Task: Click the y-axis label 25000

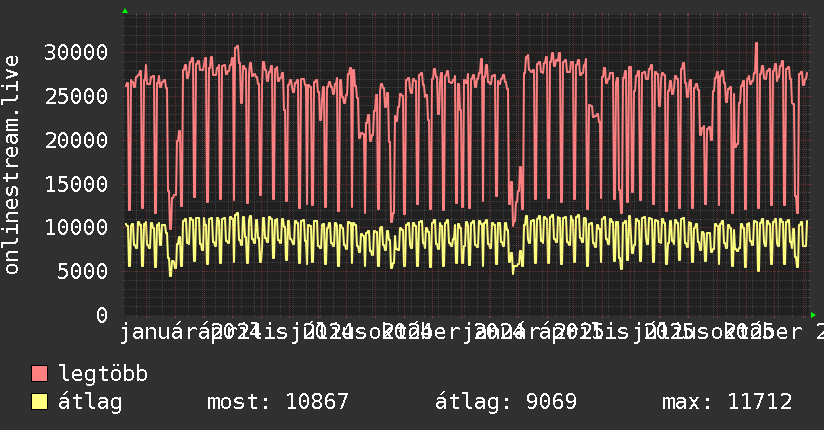Action: pos(76,96)
